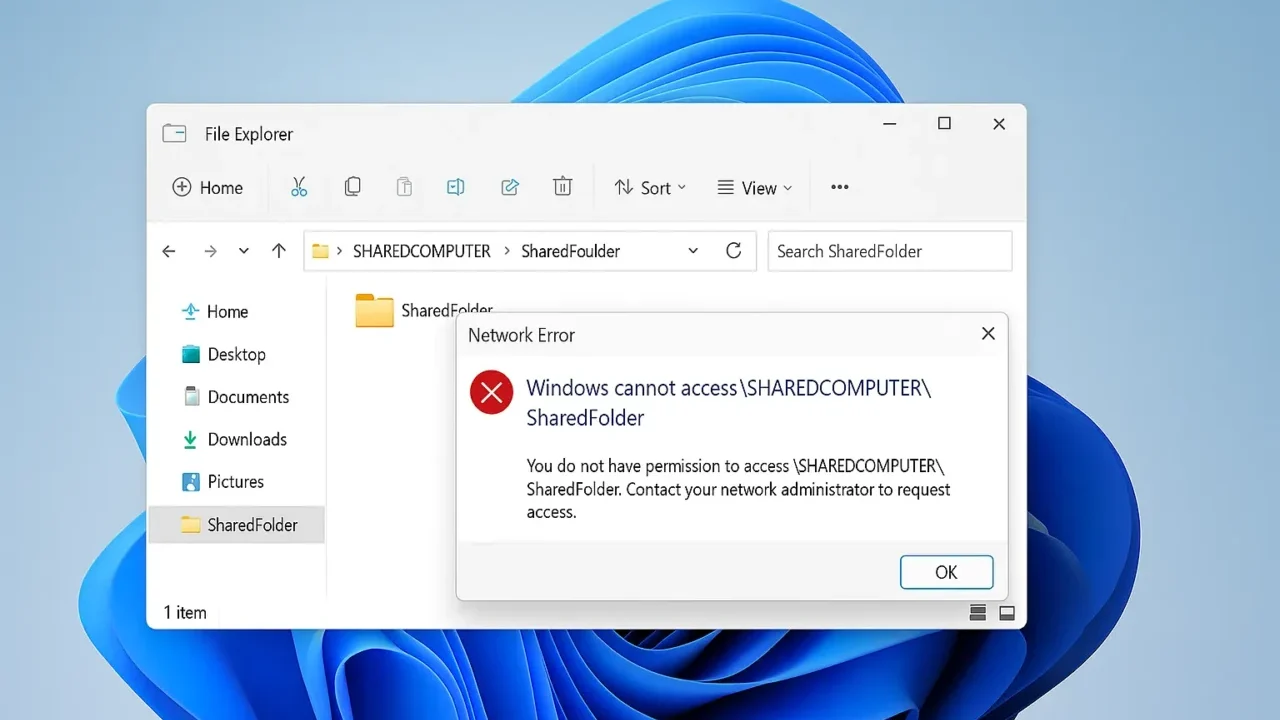Click SHAREDCOMPUTER in the address bar
Screen dimensions: 1280x720
point(422,251)
